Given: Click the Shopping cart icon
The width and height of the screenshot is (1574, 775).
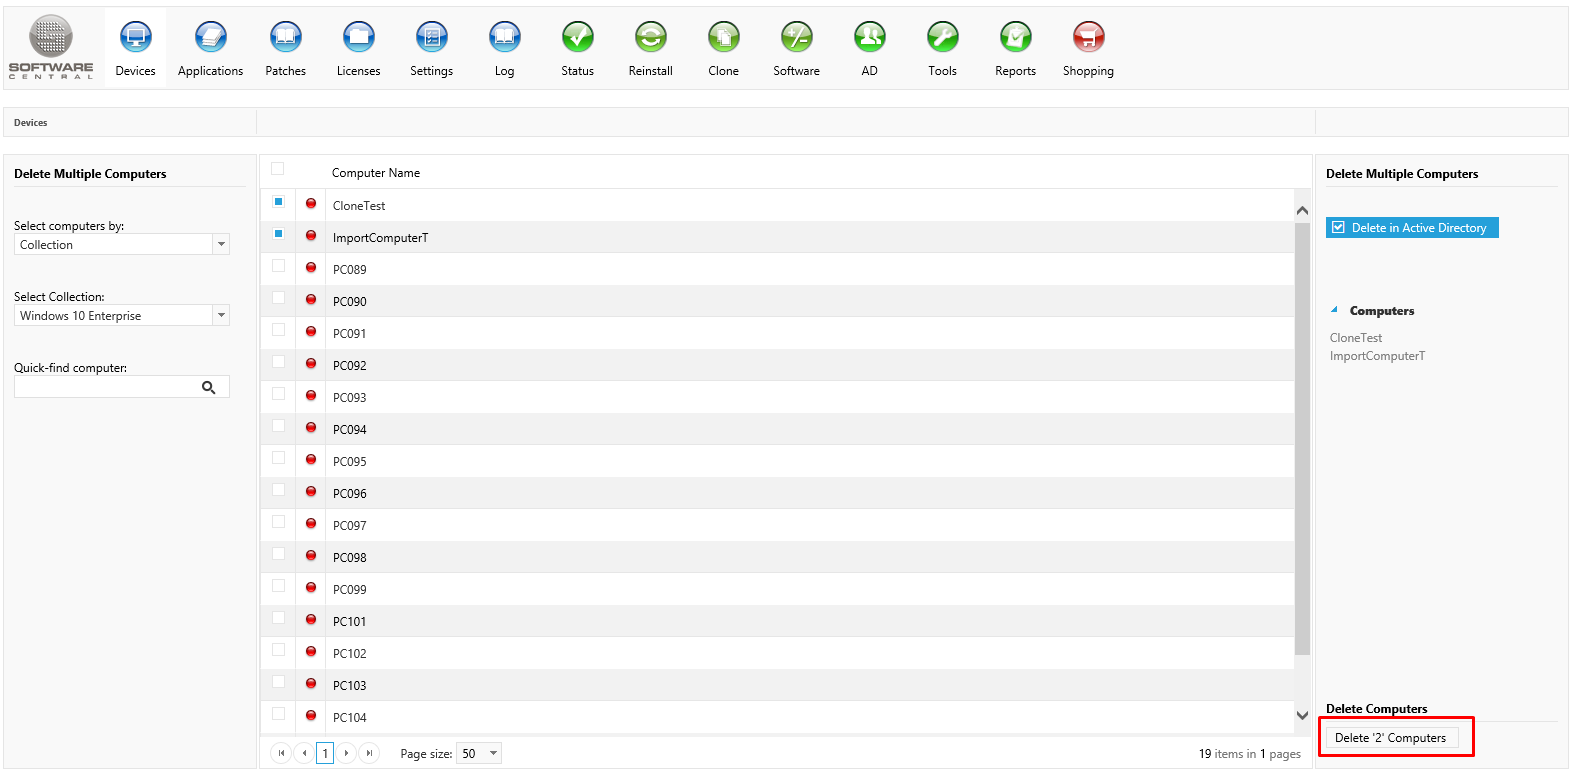Looking at the screenshot, I should [x=1088, y=39].
